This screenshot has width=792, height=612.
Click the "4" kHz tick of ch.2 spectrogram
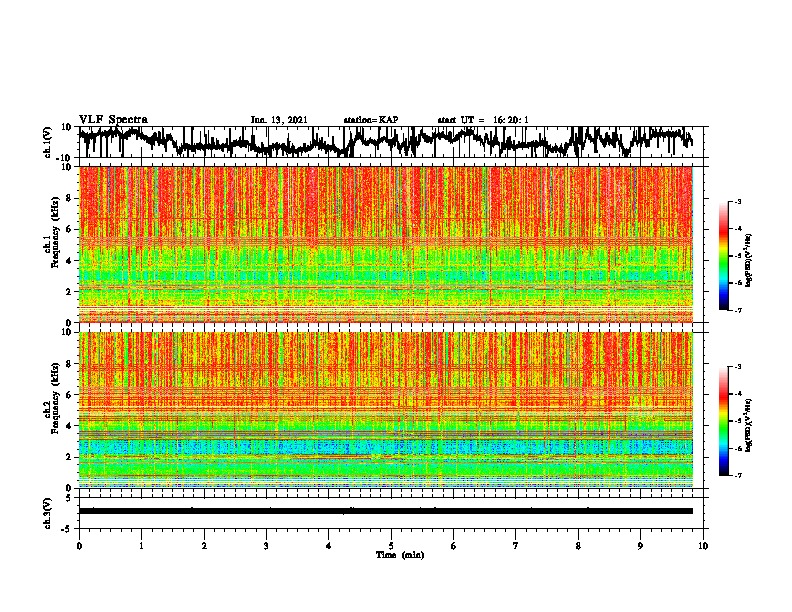click(x=70, y=426)
